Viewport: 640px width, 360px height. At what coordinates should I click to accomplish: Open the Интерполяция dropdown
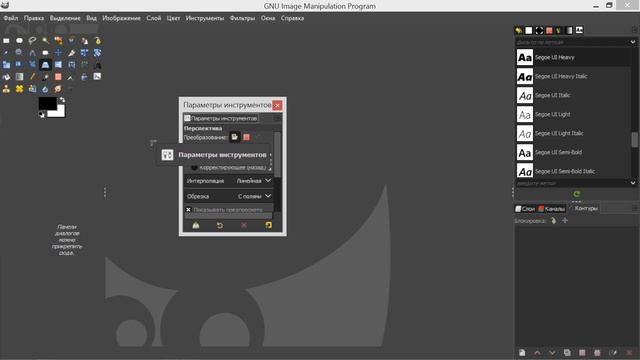[229, 180]
